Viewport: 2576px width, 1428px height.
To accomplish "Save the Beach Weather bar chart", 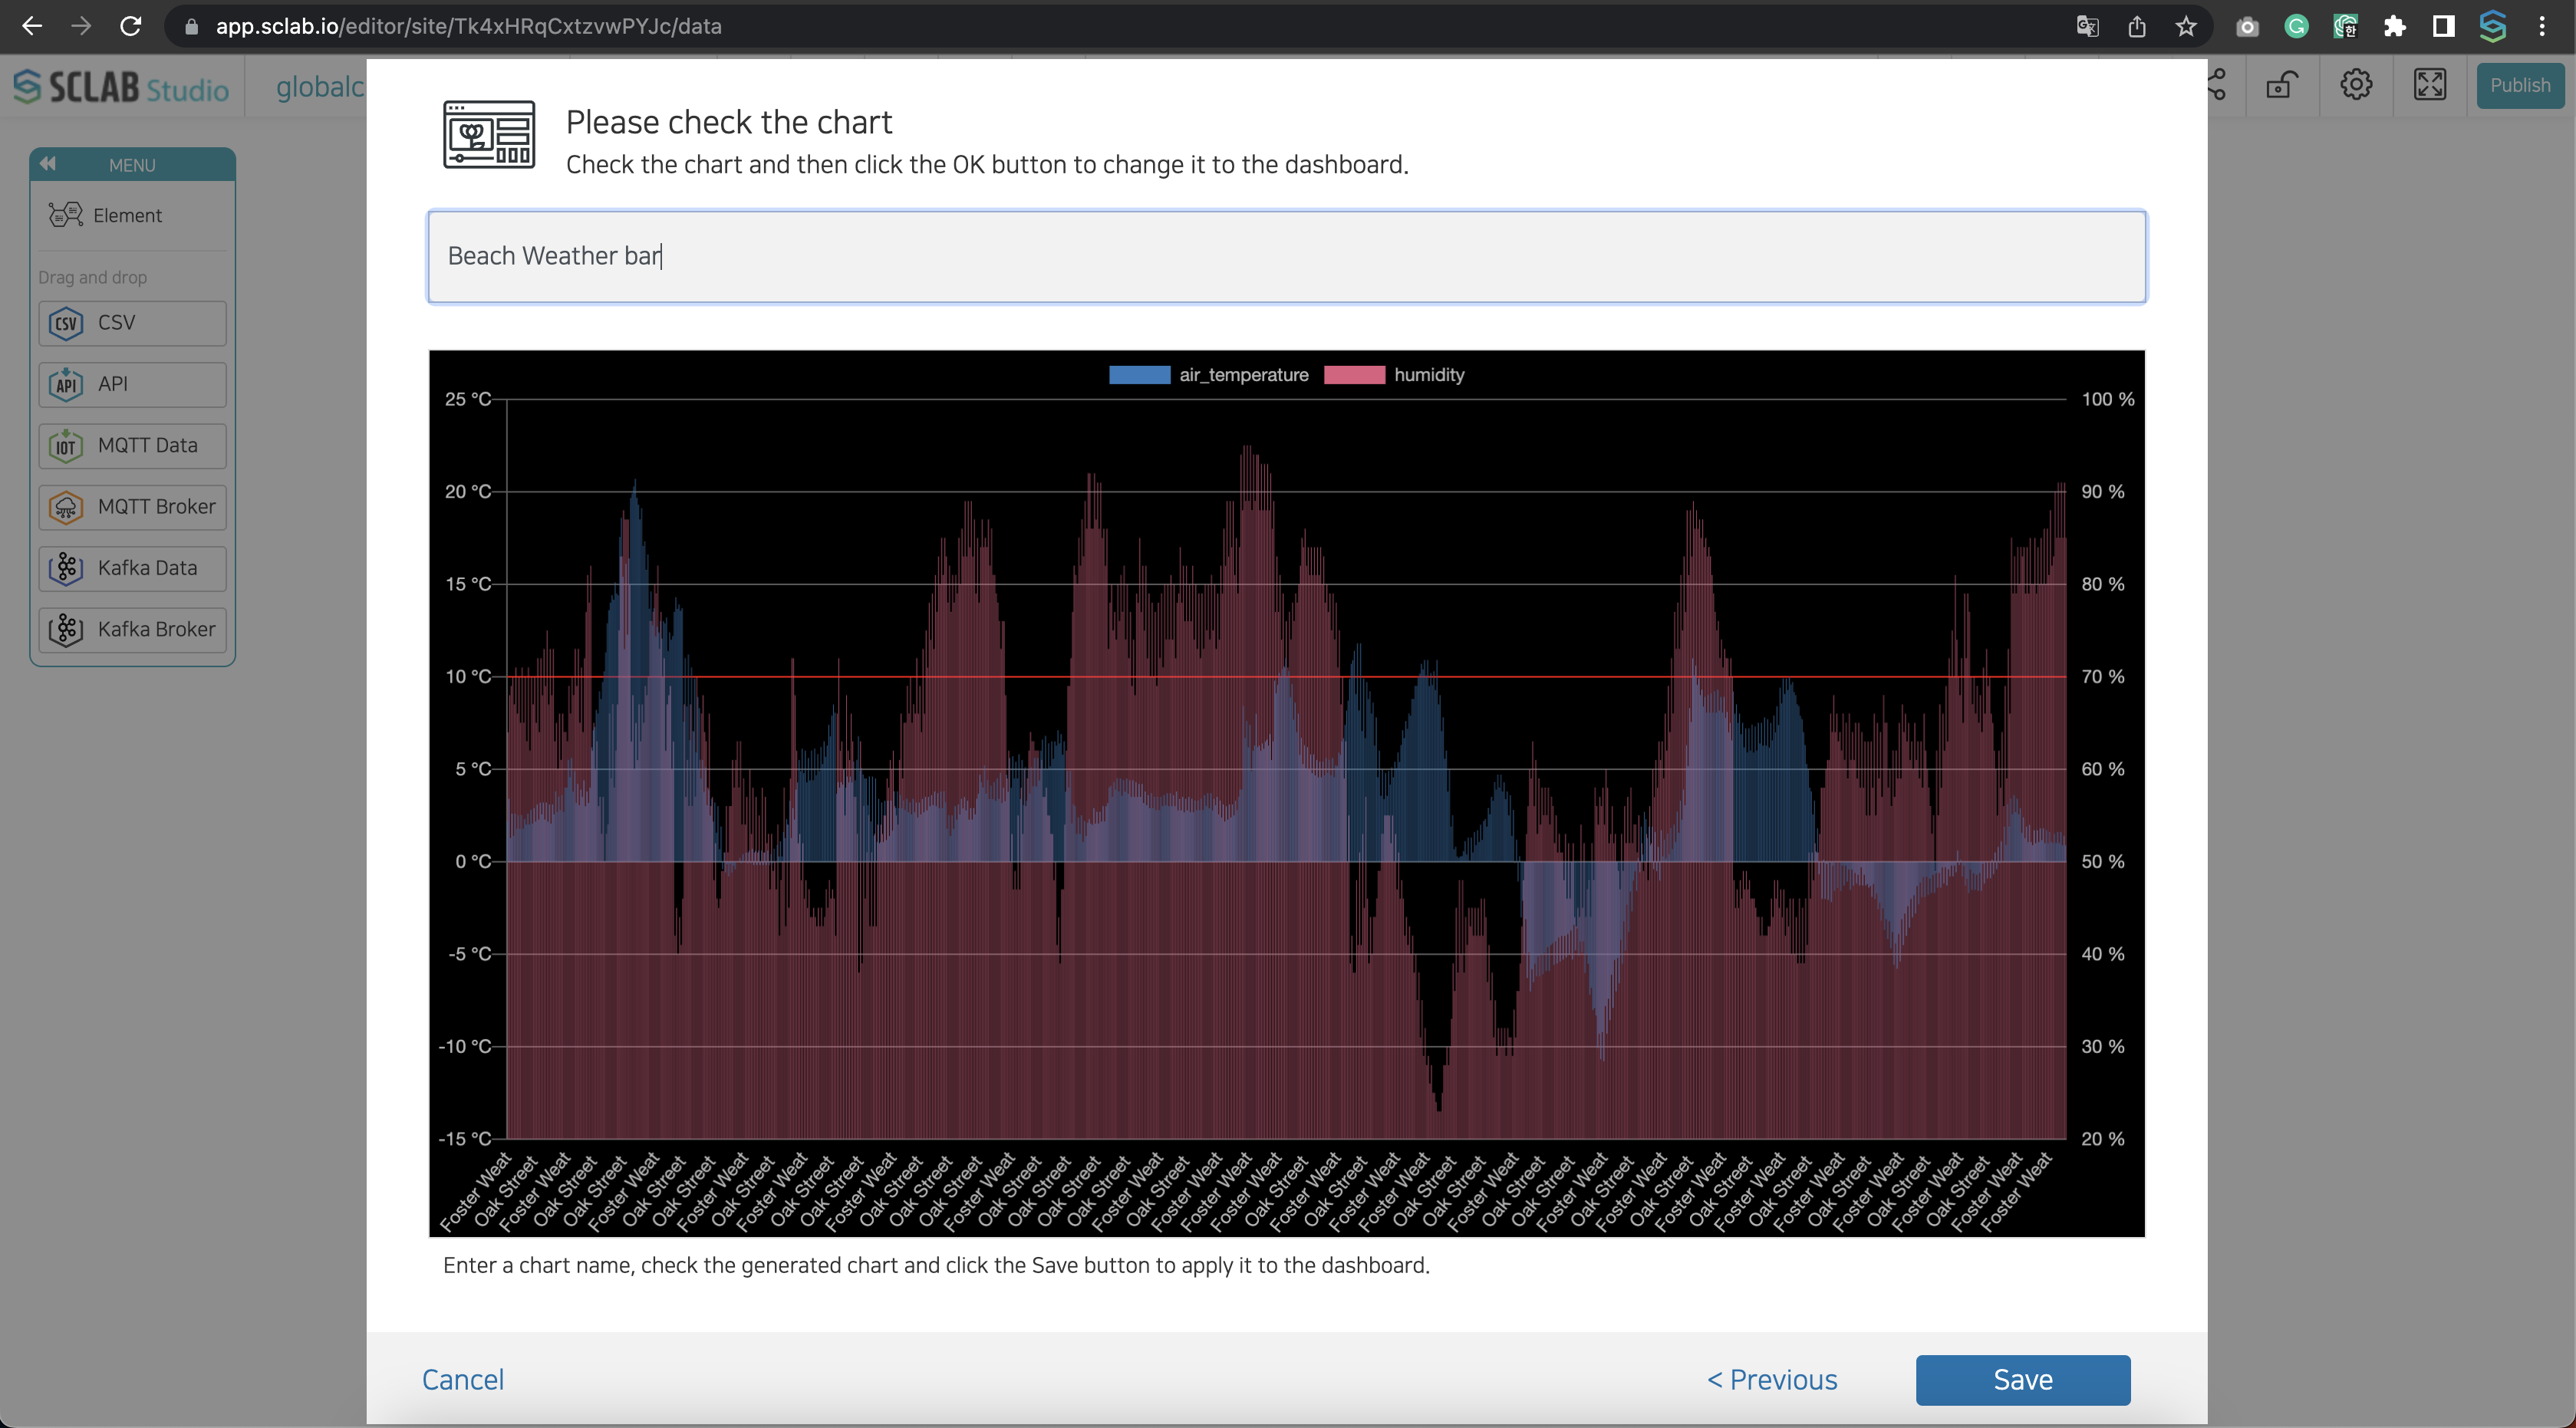I will point(2022,1380).
